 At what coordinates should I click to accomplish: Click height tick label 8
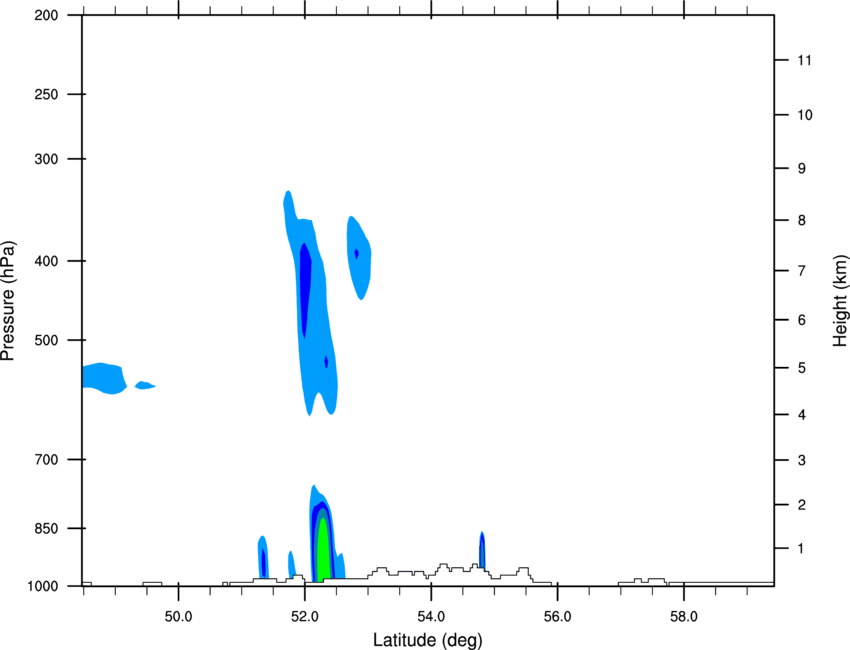click(x=801, y=220)
